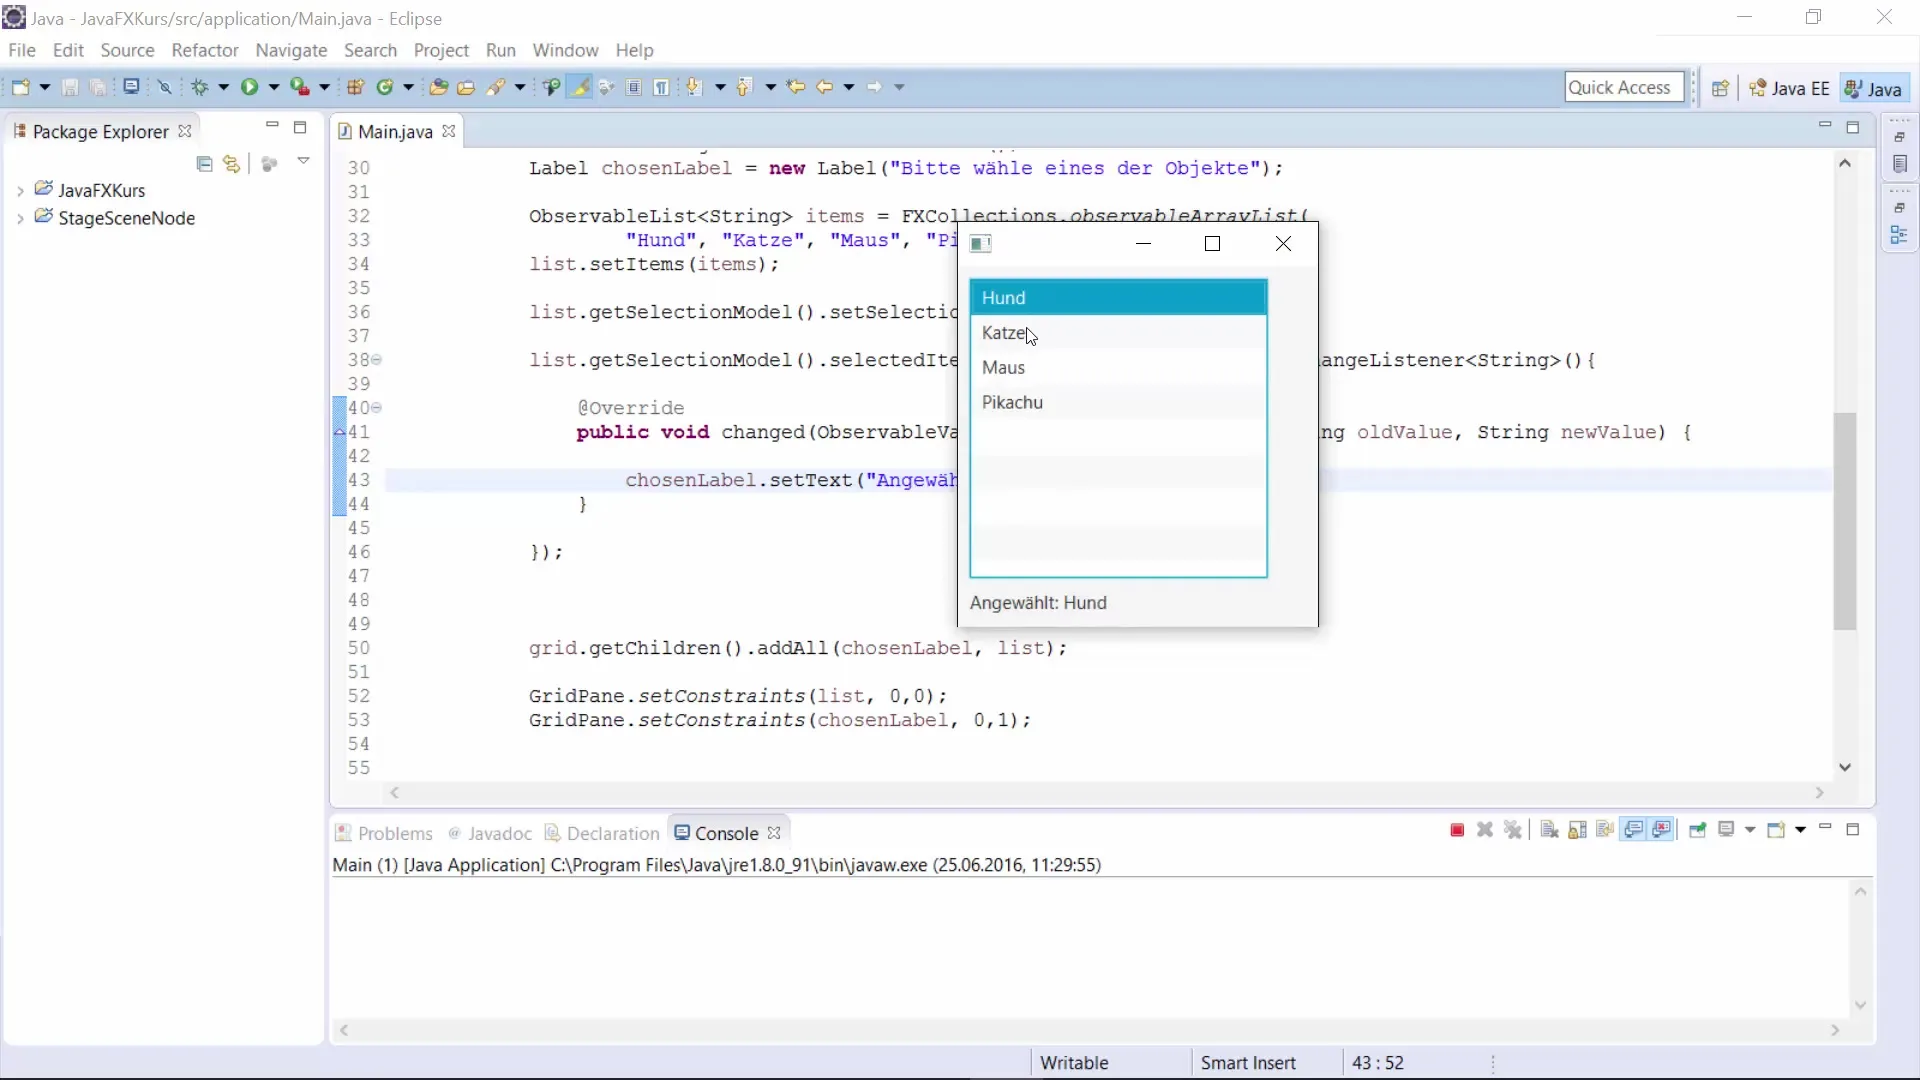The width and height of the screenshot is (1920, 1080).
Task: Select Pikachu in the app list
Action: pyautogui.click(x=1118, y=402)
